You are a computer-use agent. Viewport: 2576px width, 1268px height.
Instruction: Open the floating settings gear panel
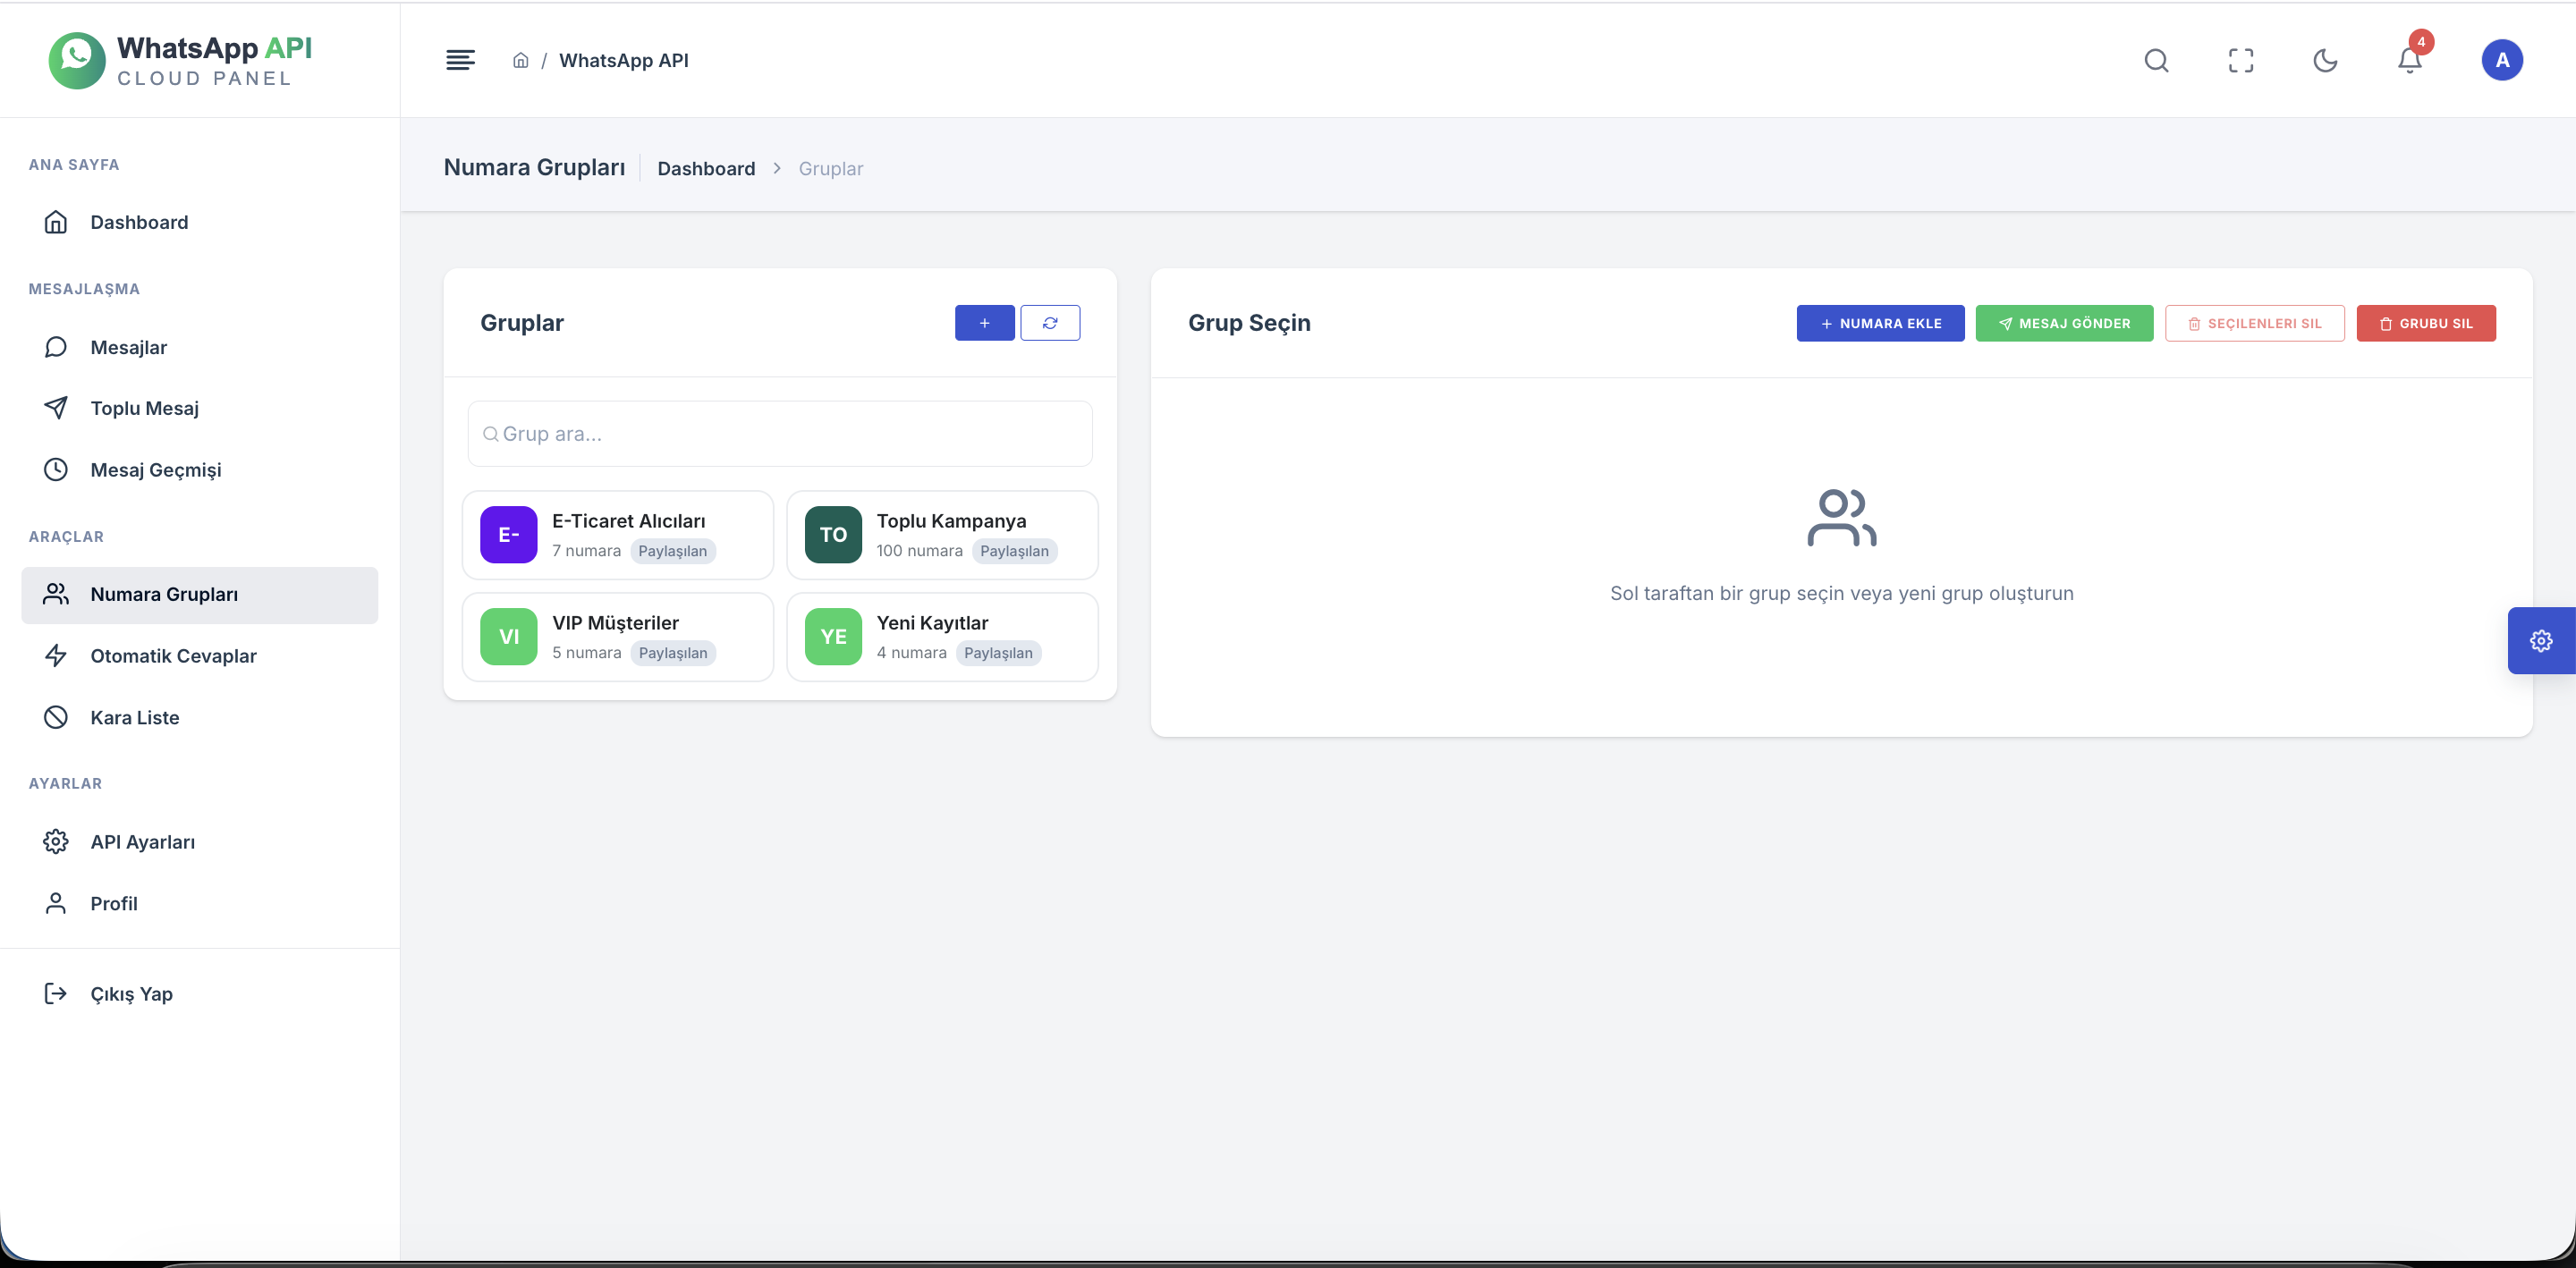point(2541,641)
